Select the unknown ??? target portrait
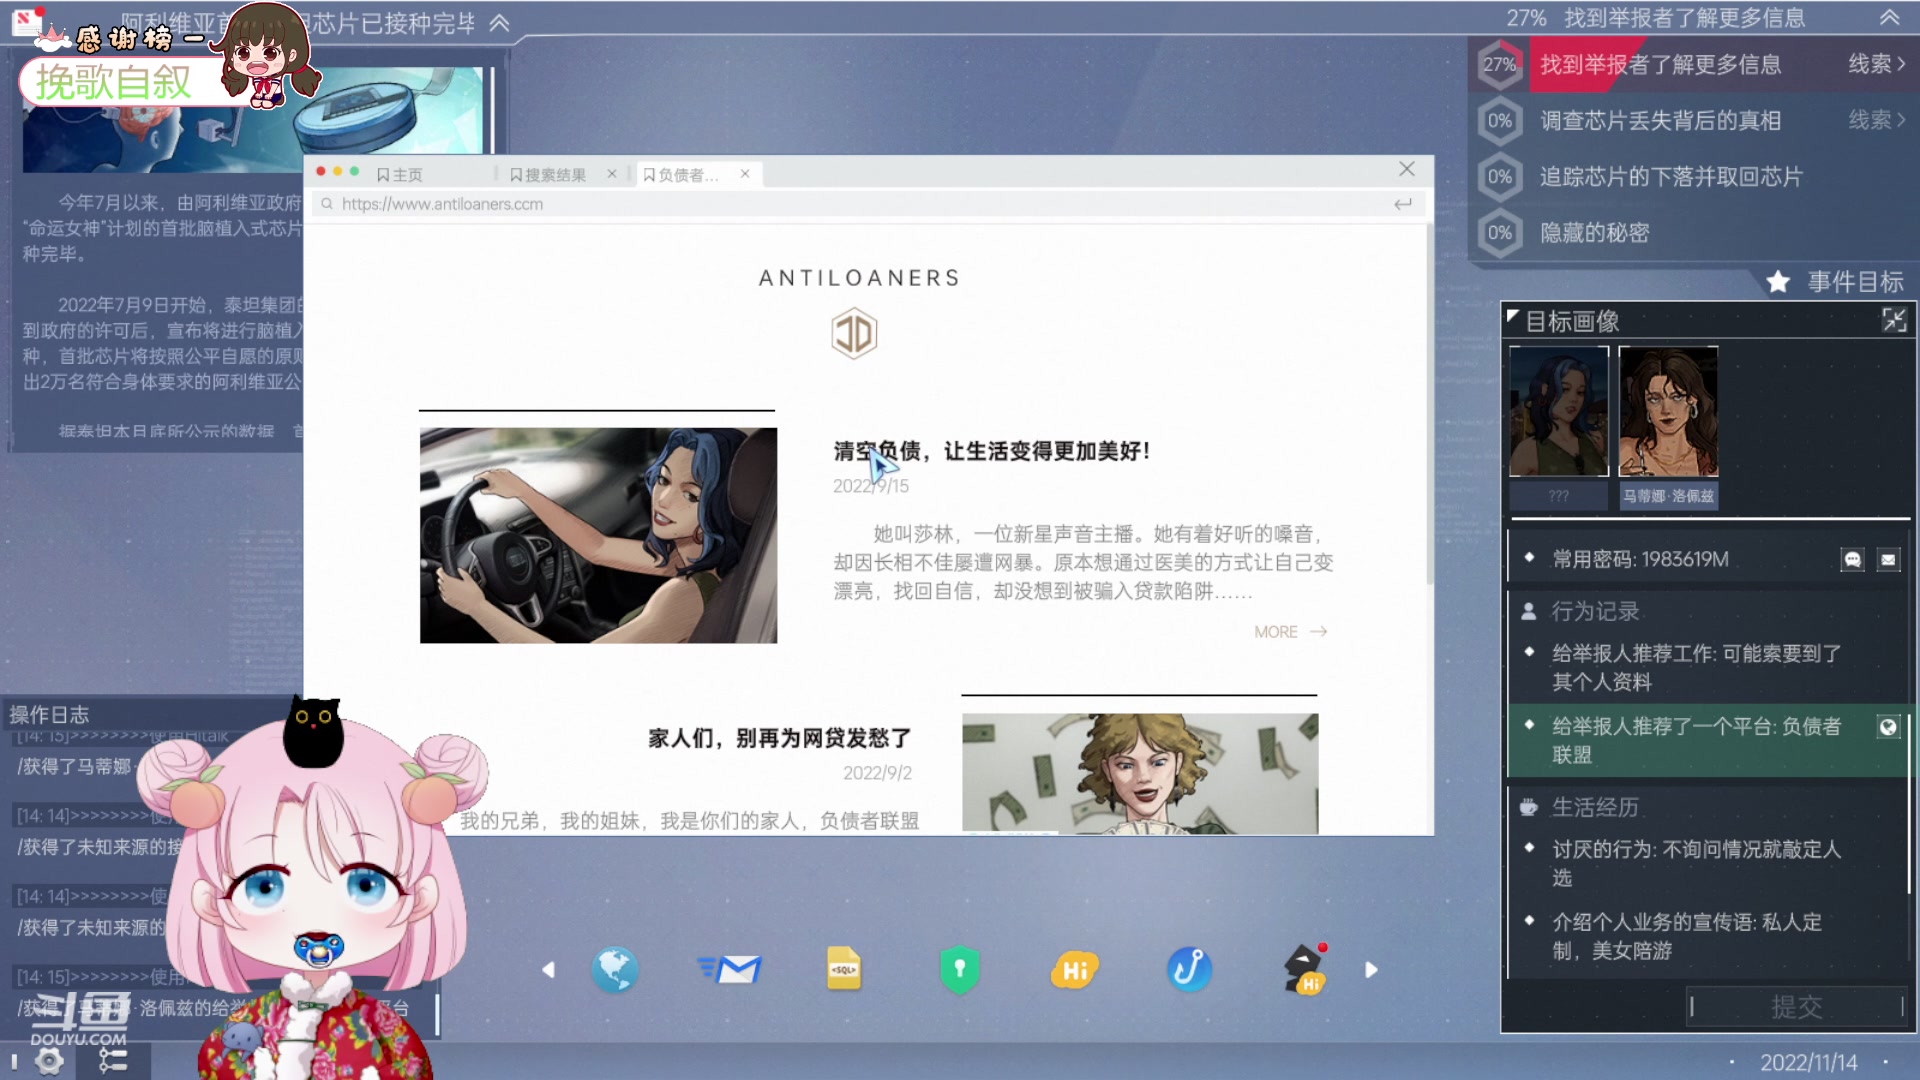 [x=1559, y=412]
